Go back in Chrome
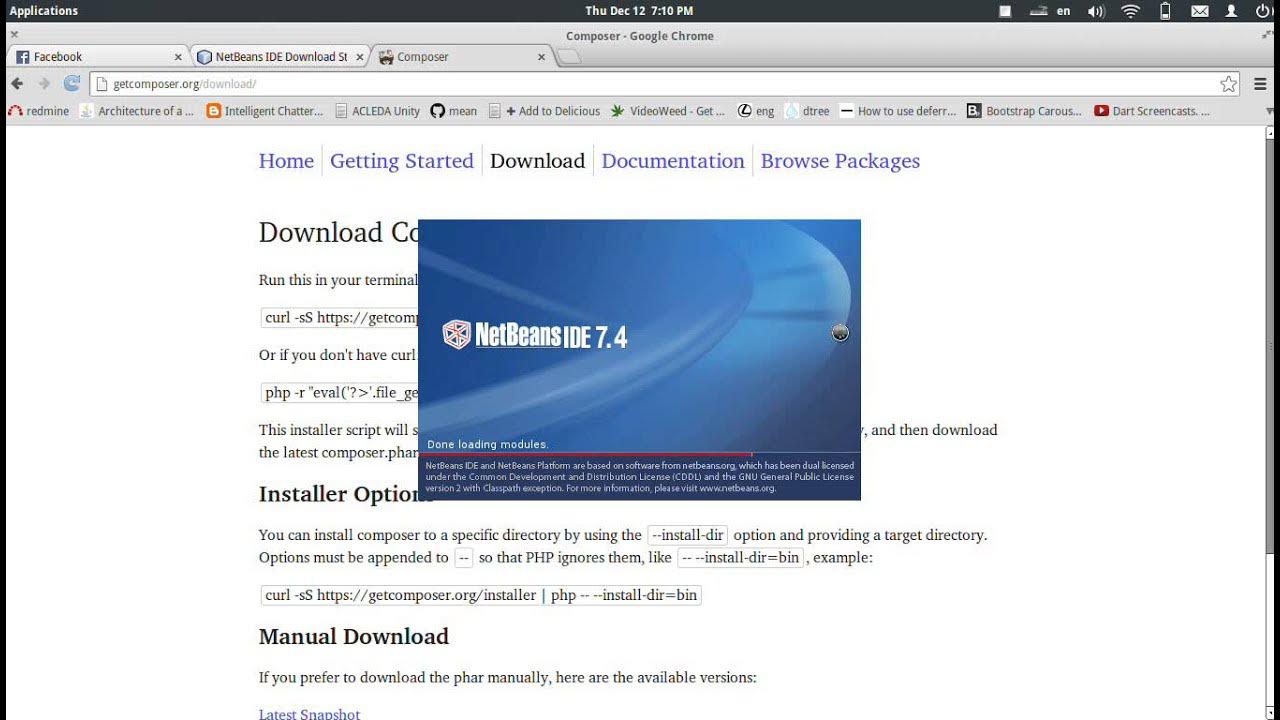 [x=17, y=84]
